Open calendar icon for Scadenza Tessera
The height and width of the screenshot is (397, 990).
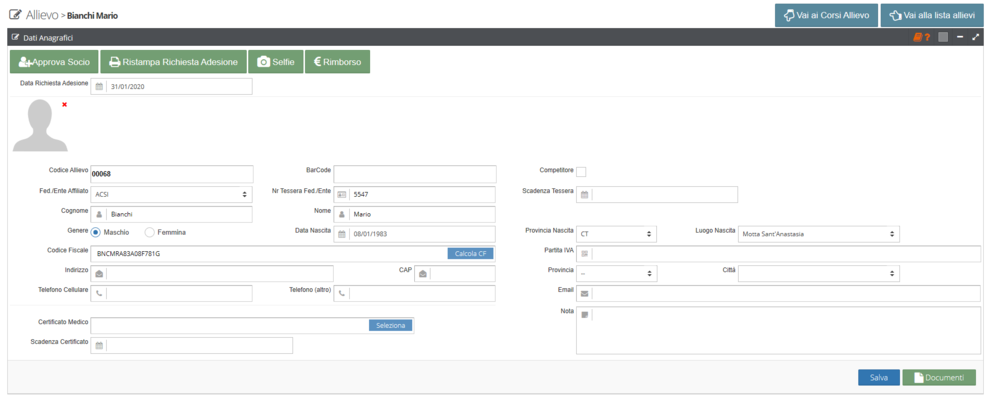pyautogui.click(x=585, y=194)
